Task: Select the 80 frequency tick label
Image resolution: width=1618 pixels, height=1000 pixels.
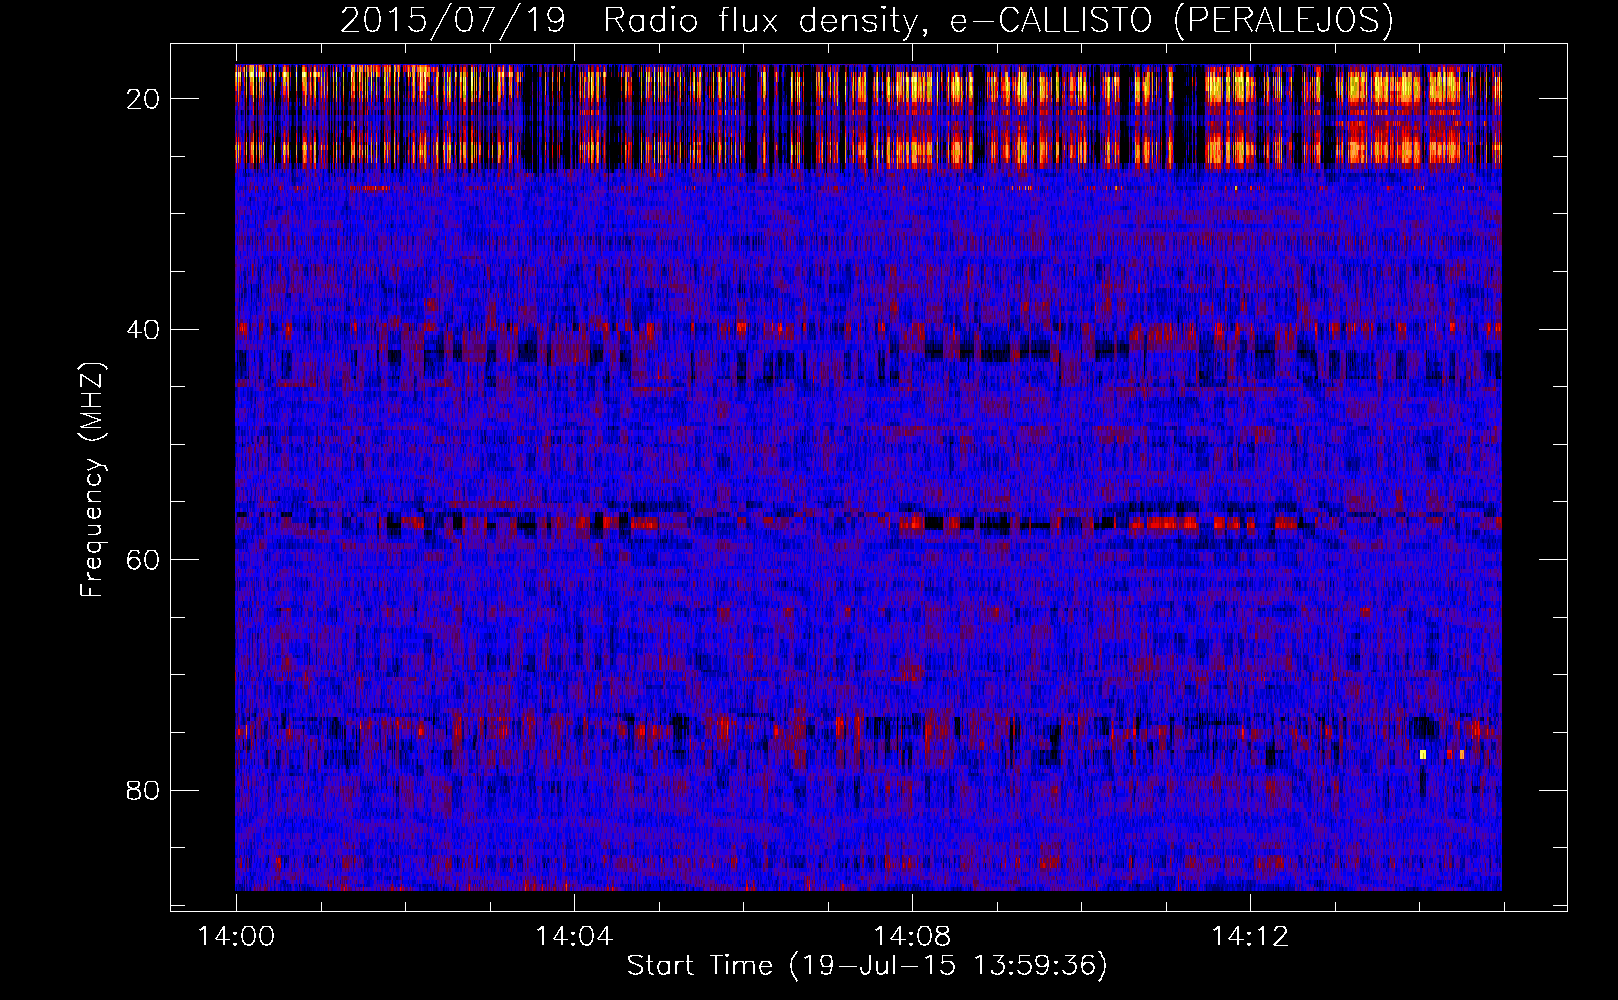Action: point(144,790)
